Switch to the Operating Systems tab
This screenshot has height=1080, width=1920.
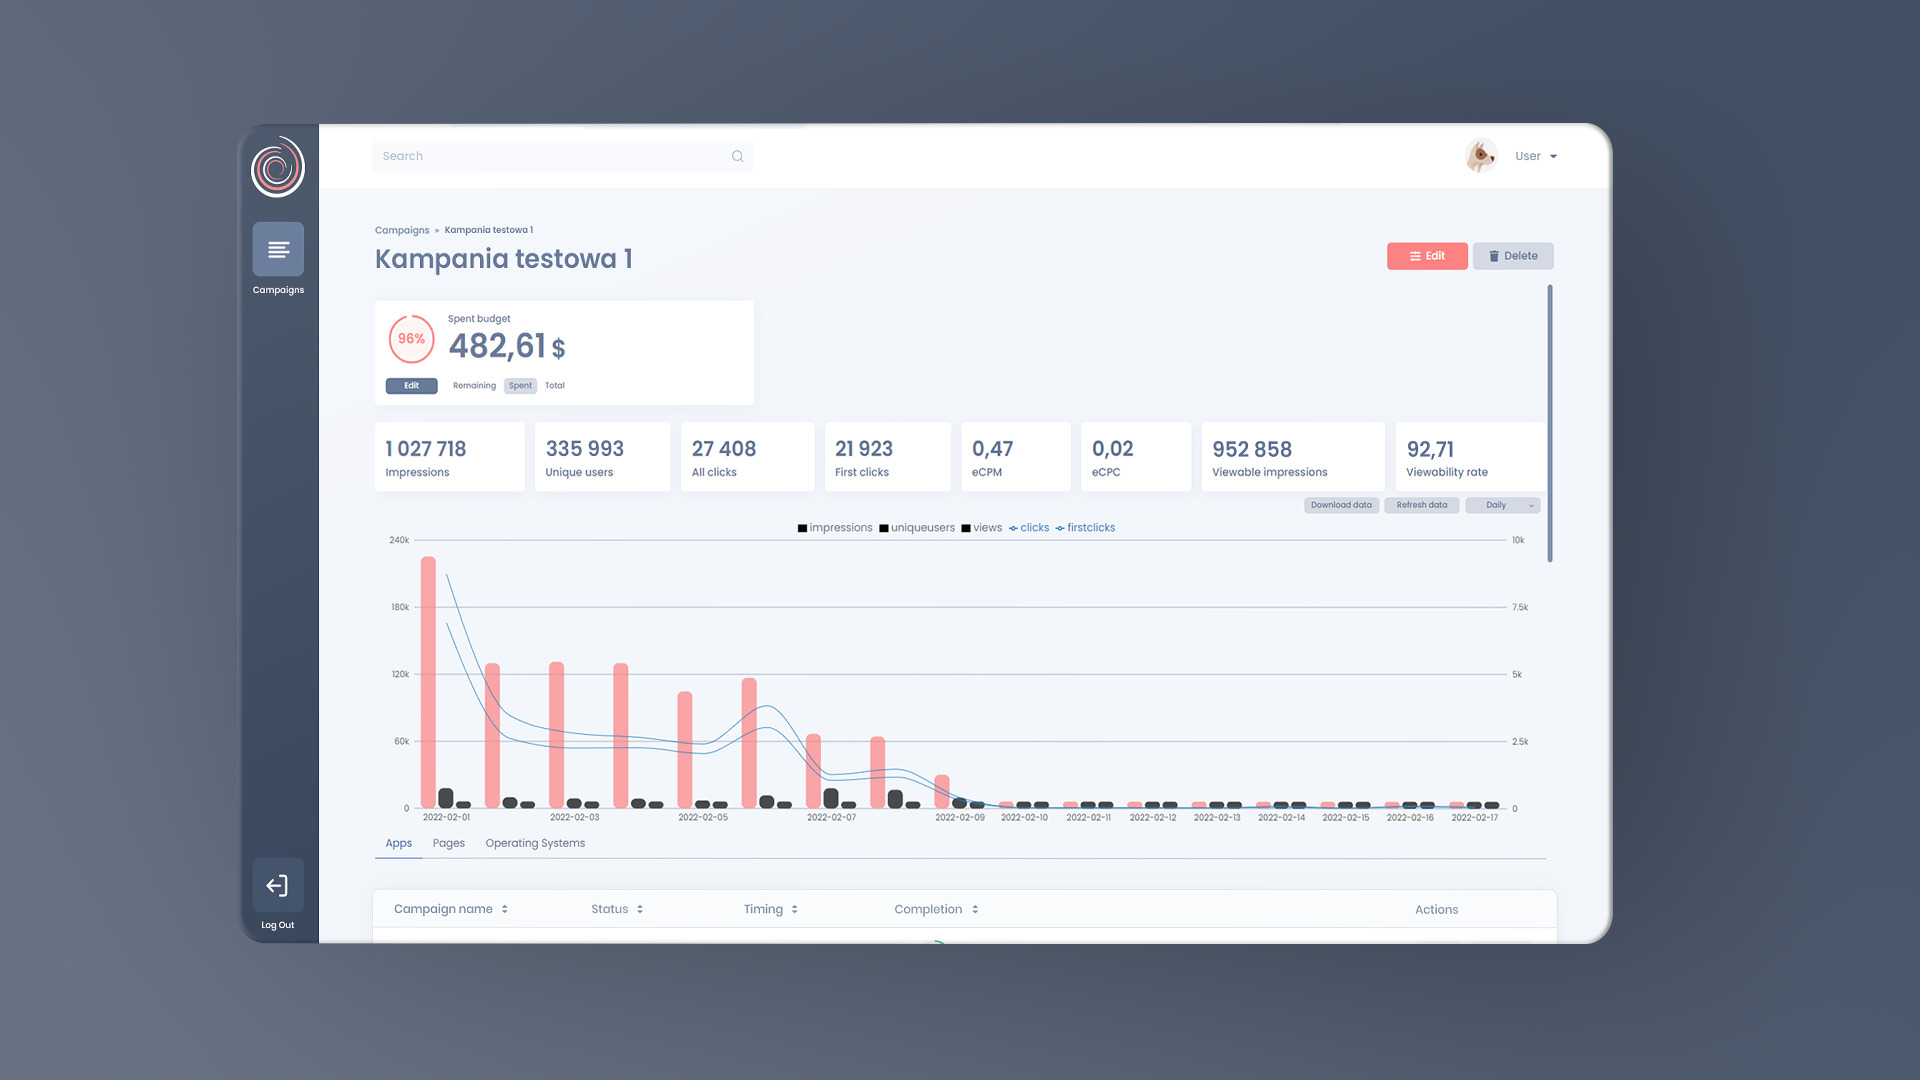pos(535,843)
